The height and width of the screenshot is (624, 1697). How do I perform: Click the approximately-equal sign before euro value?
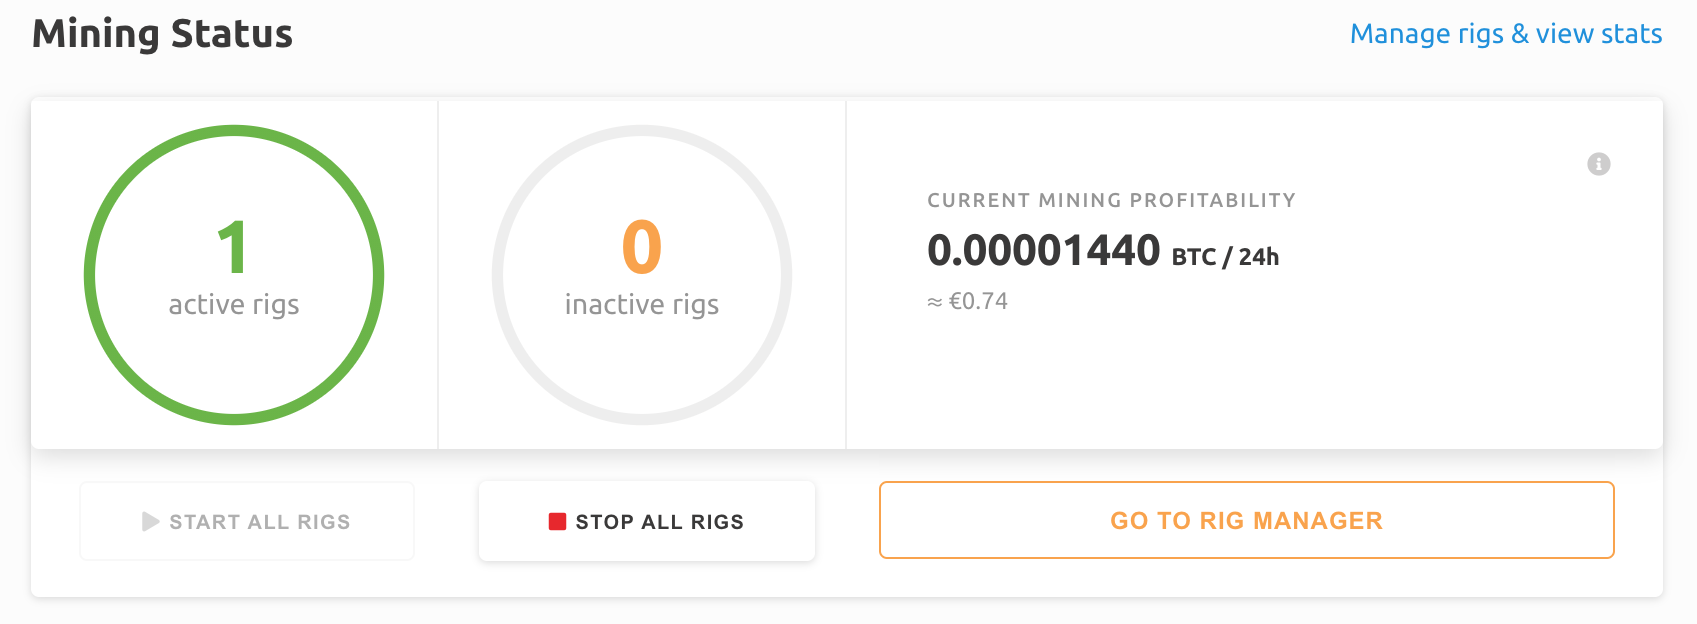(x=935, y=302)
